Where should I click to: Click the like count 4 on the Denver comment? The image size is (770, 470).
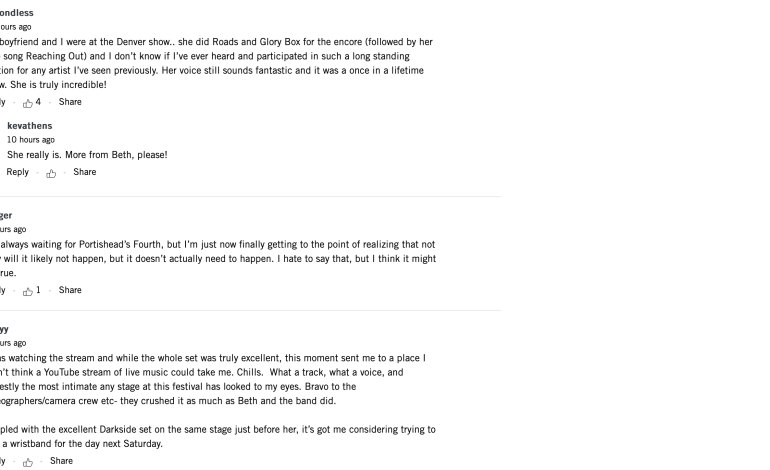[x=38, y=102]
